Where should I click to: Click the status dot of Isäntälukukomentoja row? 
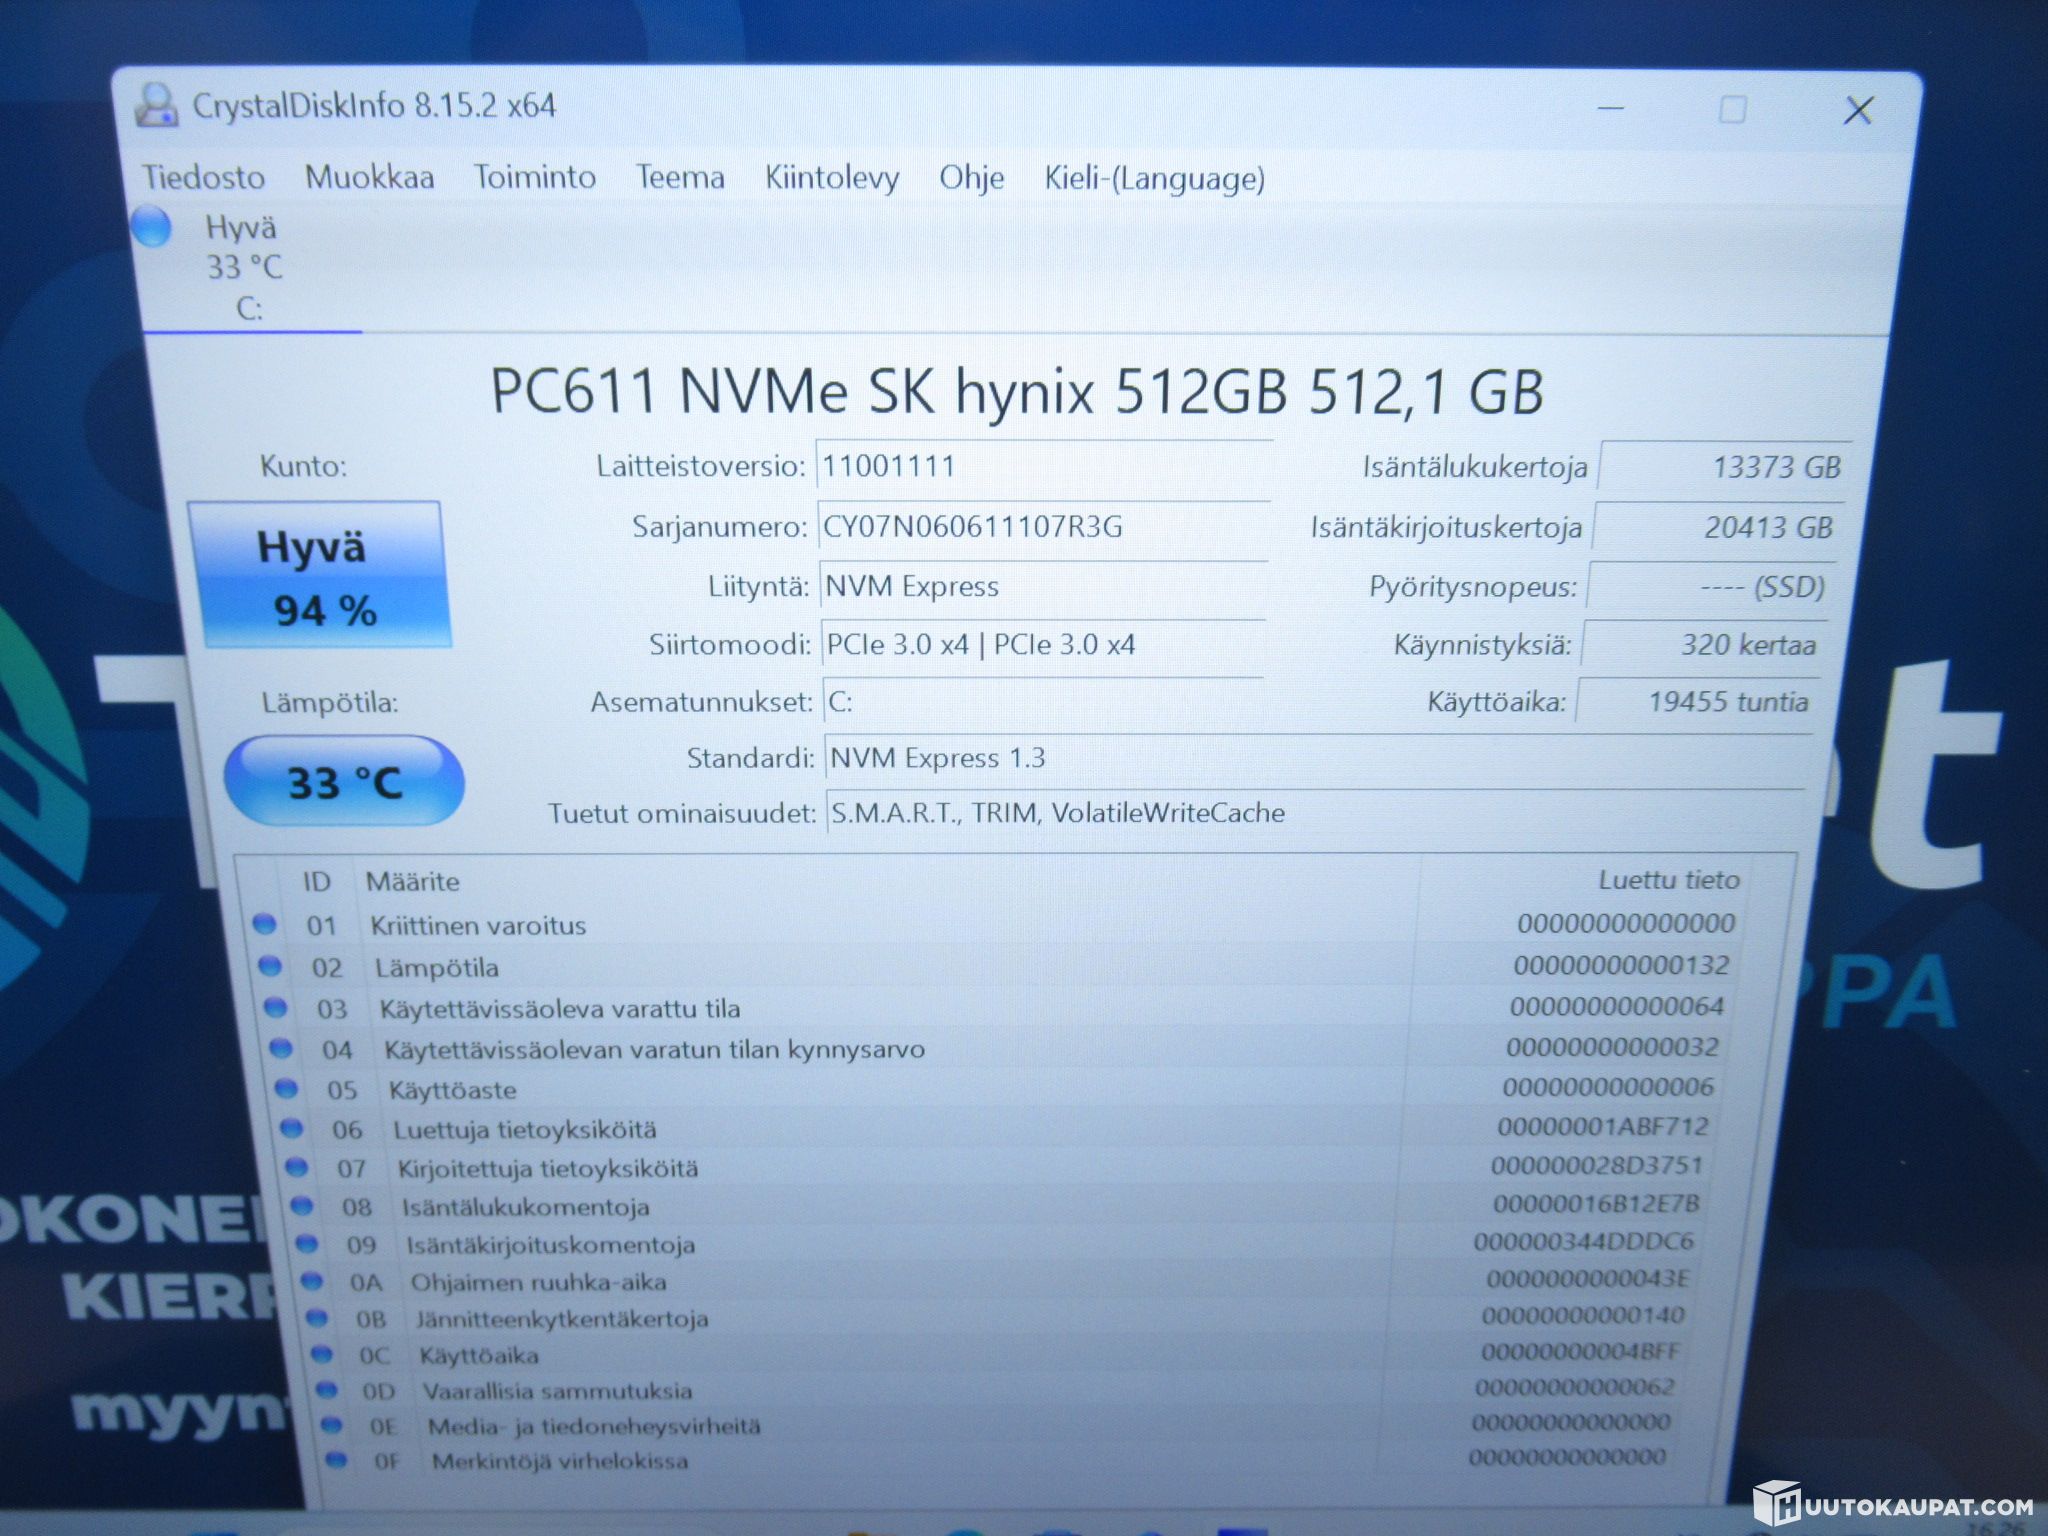click(x=301, y=1205)
